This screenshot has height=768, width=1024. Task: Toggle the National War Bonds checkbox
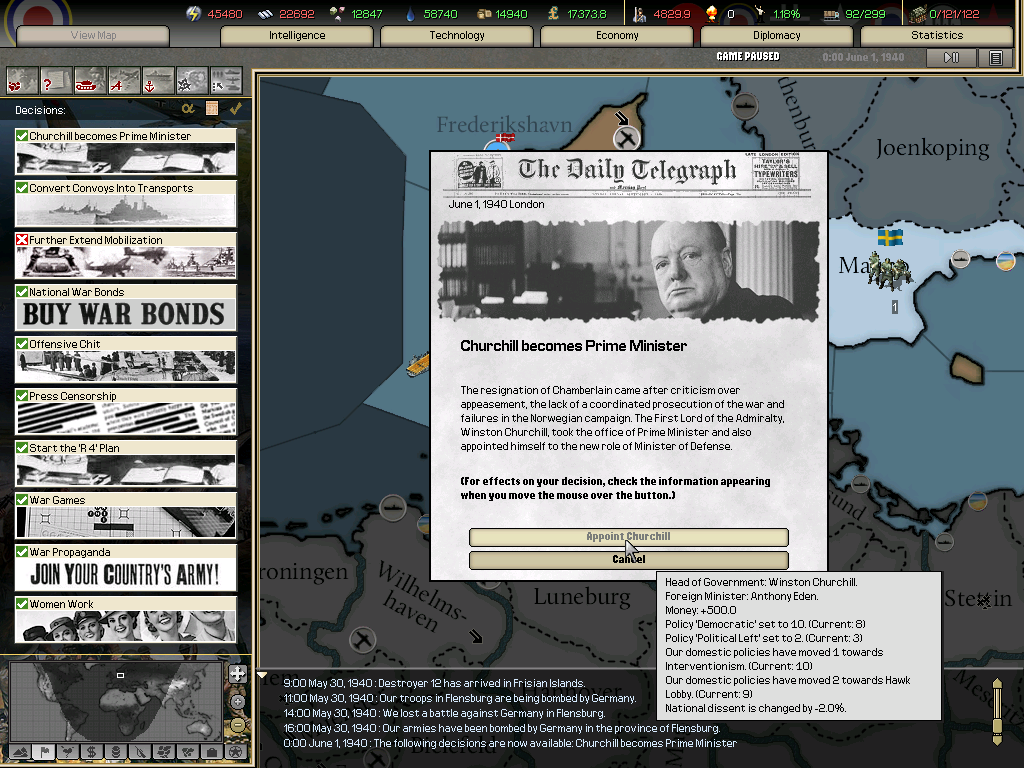click(x=22, y=292)
